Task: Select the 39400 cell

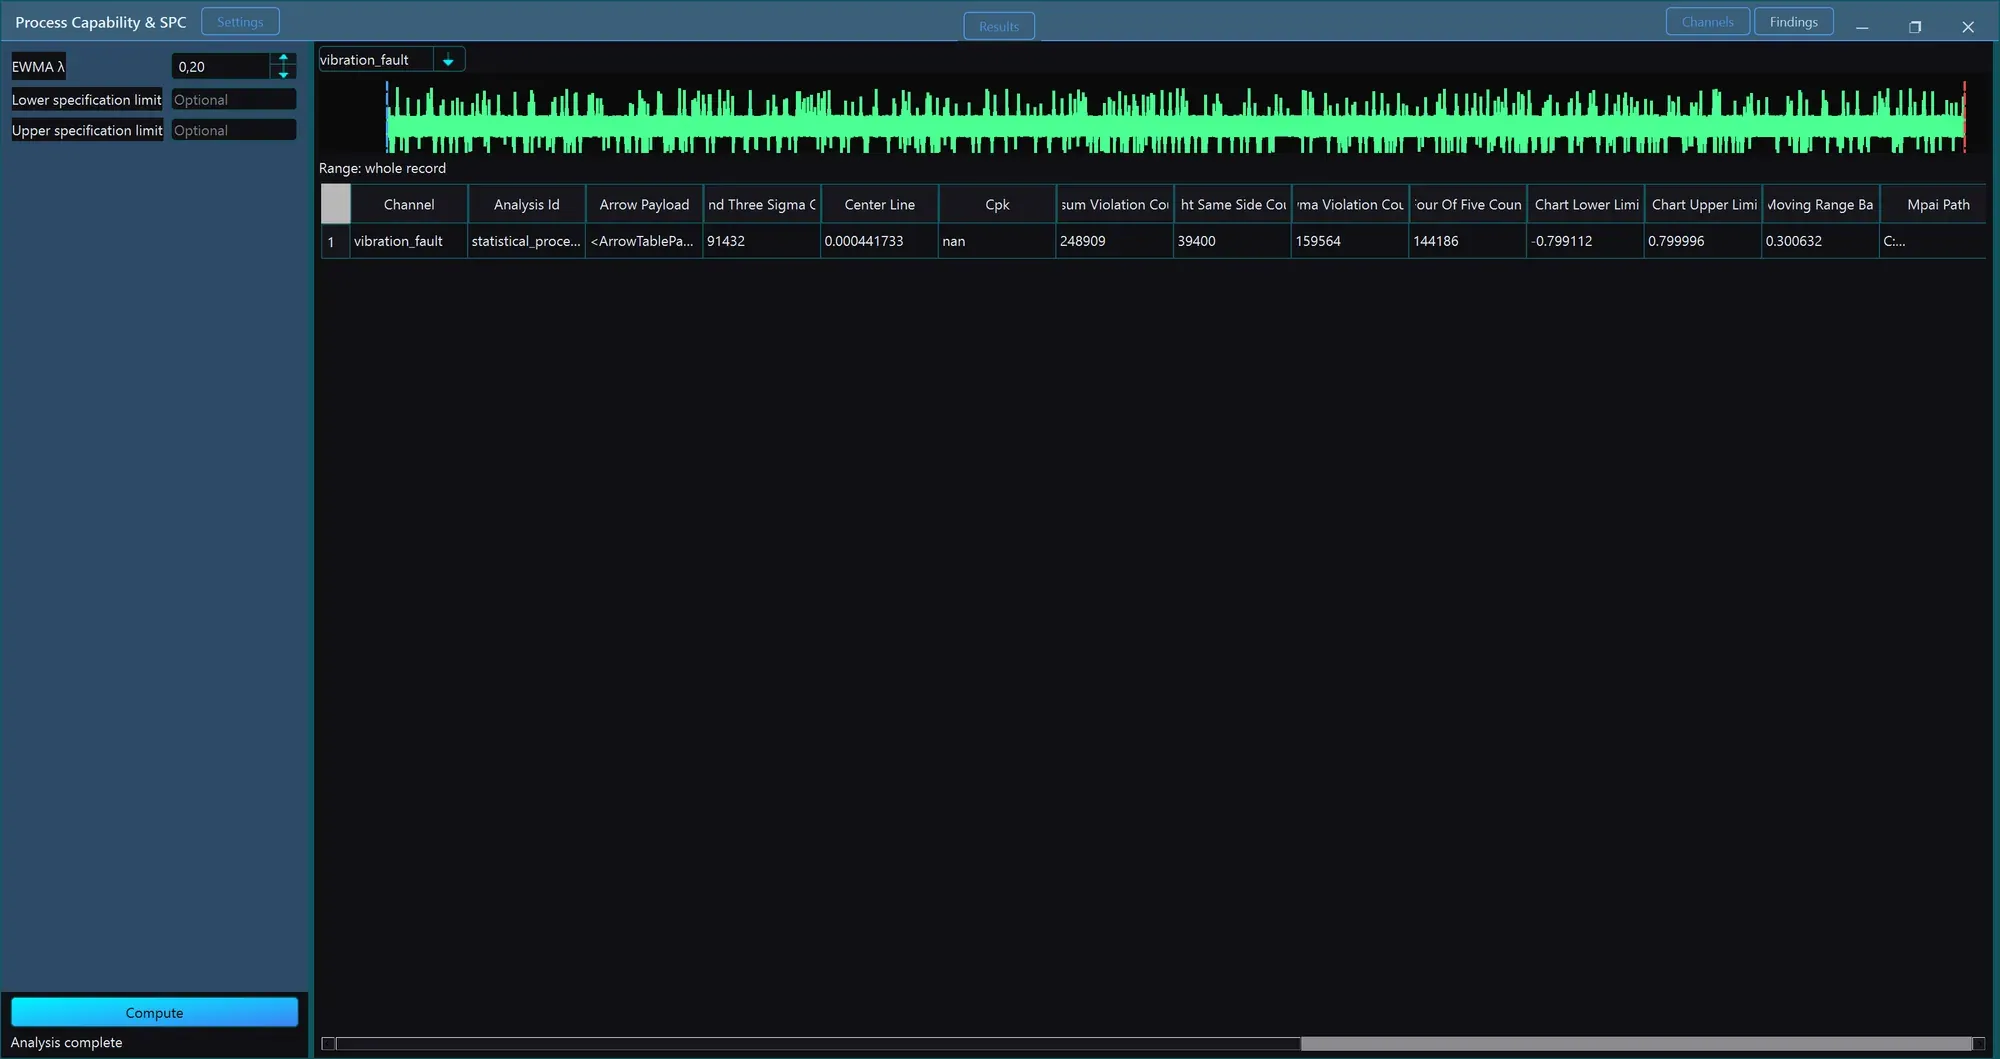Action: pos(1232,241)
